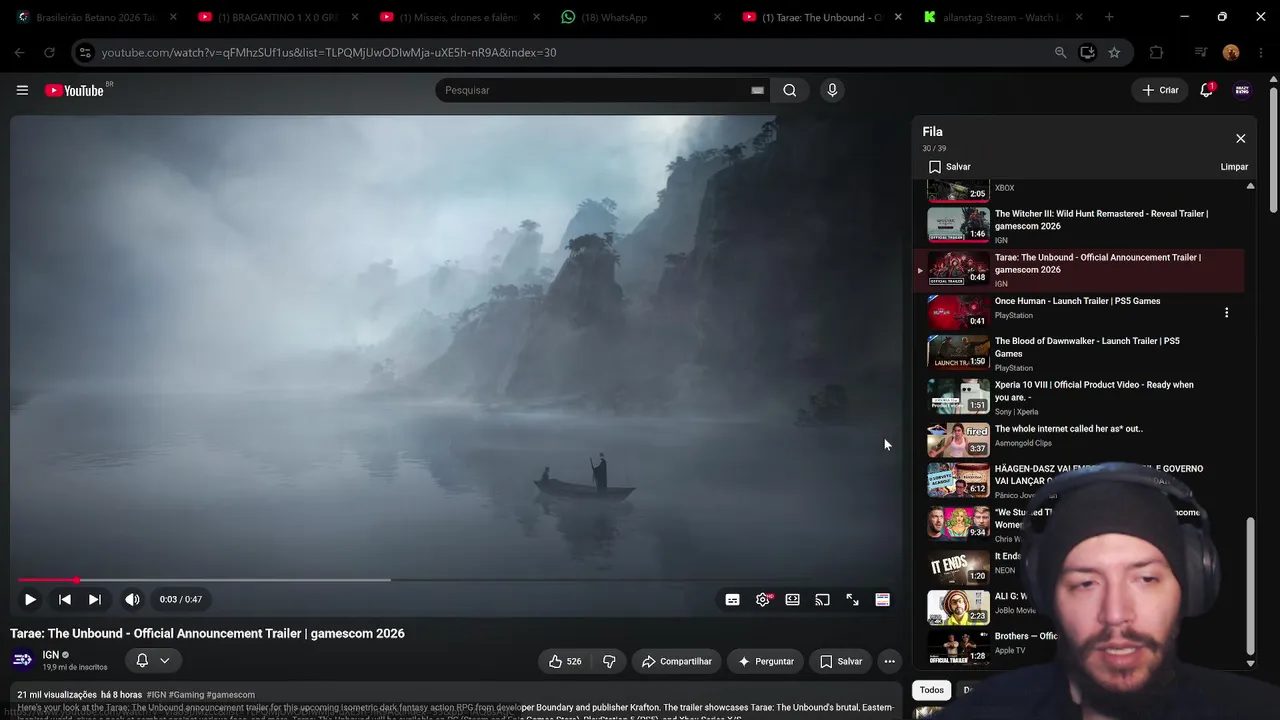Like the video with 526 likes
1280x720 pixels.
pyautogui.click(x=564, y=661)
